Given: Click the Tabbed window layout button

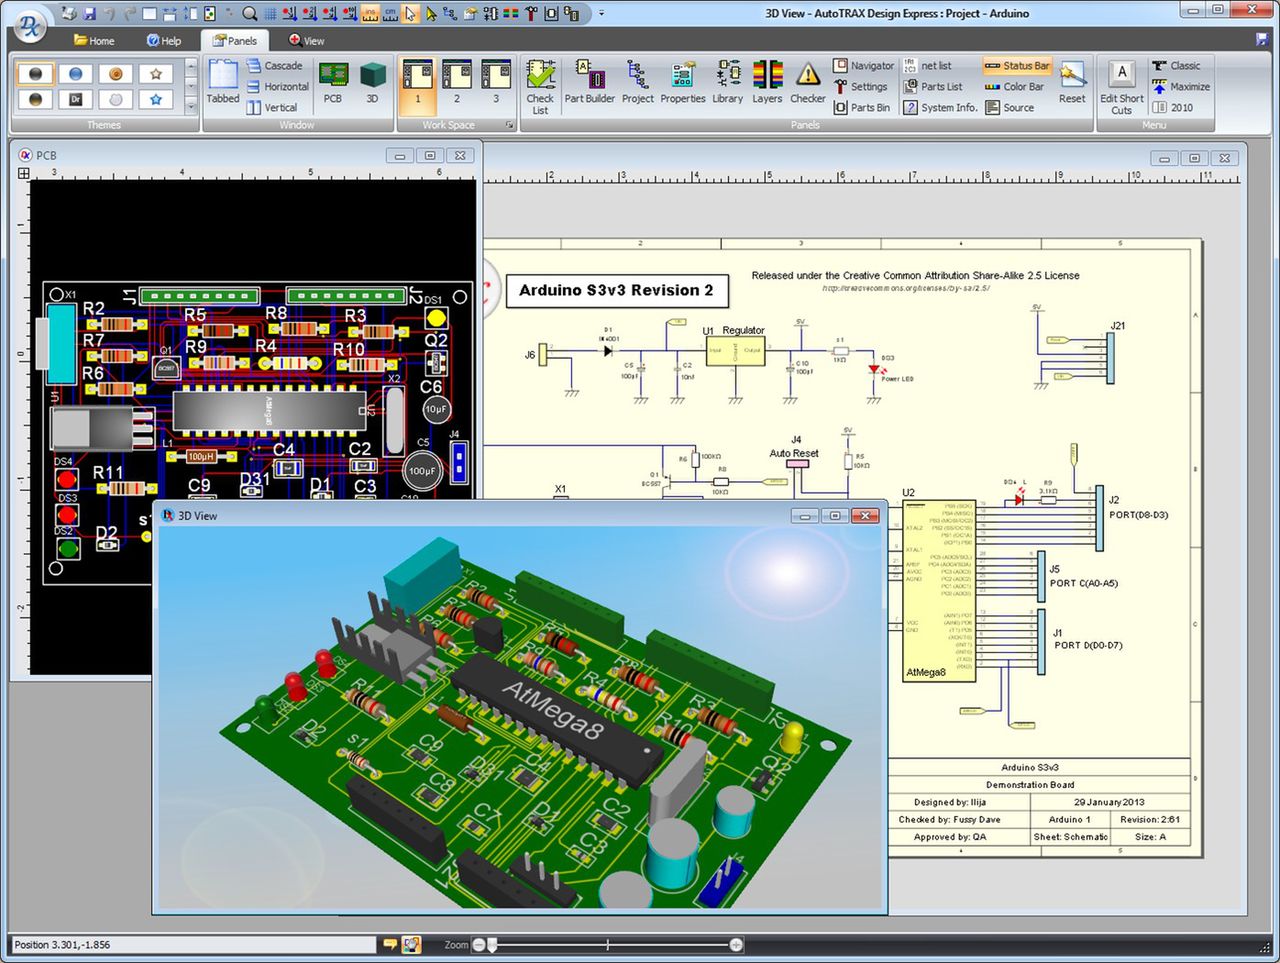Looking at the screenshot, I should point(223,83).
